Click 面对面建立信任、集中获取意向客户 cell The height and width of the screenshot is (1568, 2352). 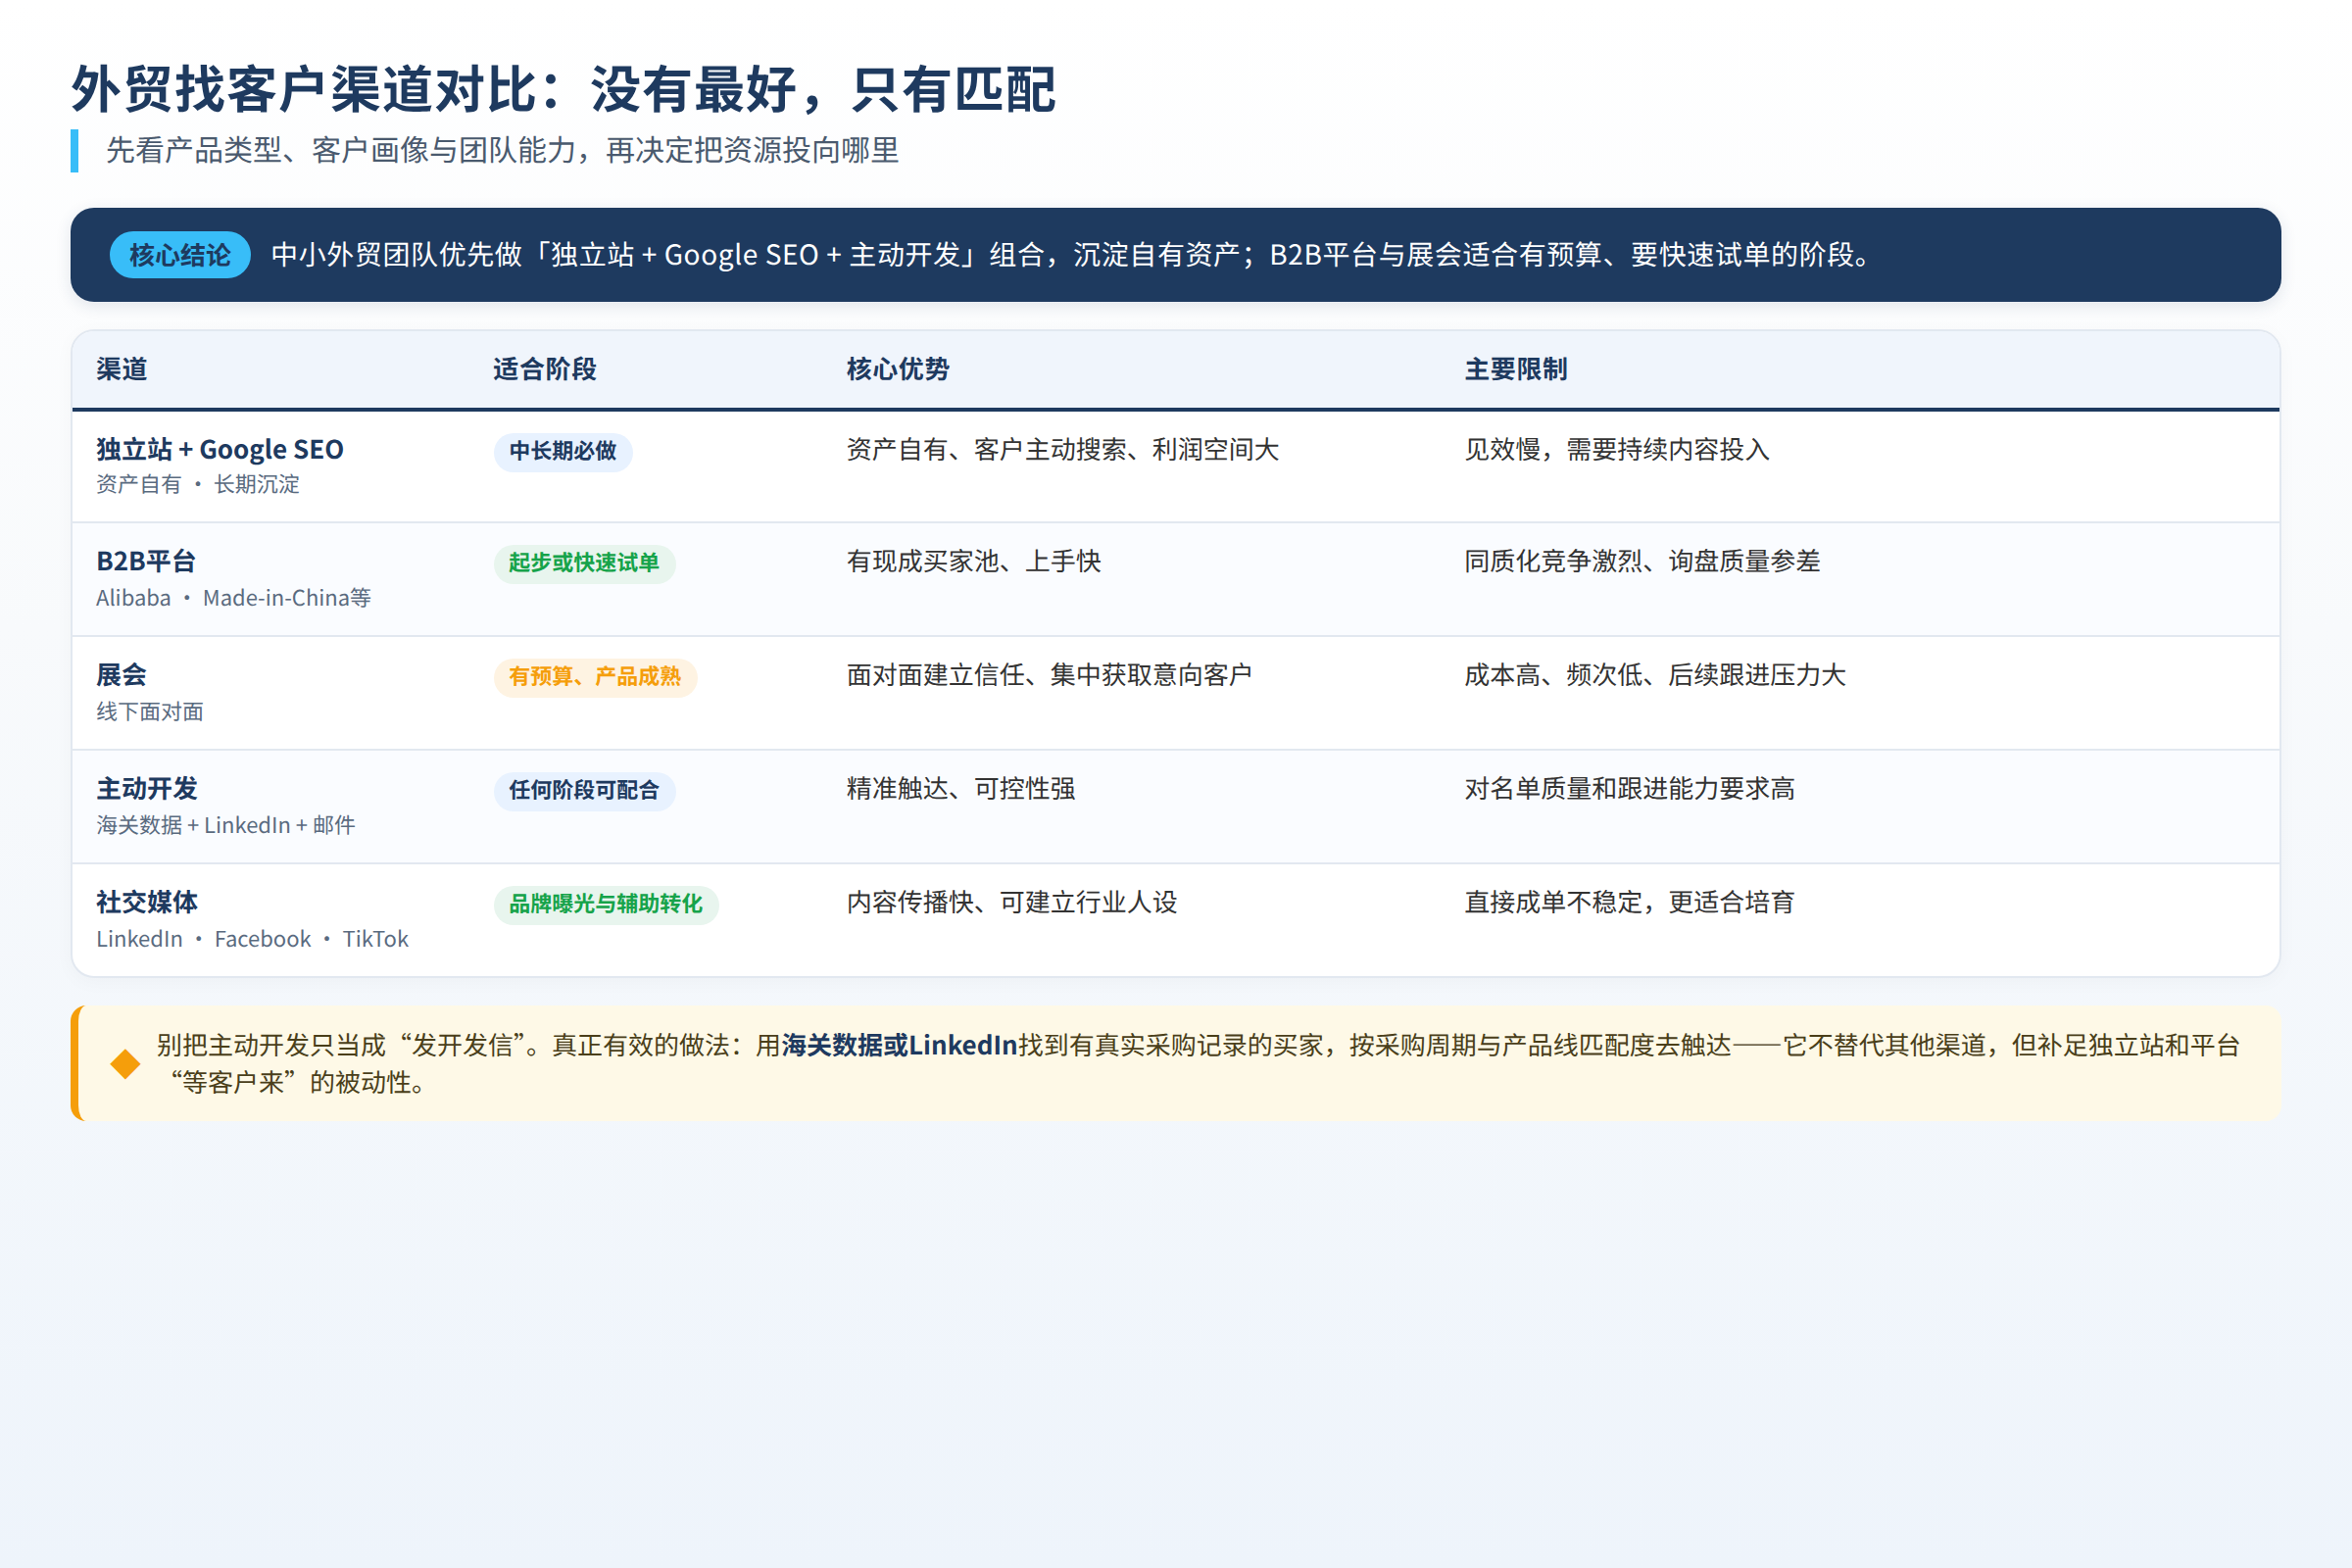tap(1049, 675)
